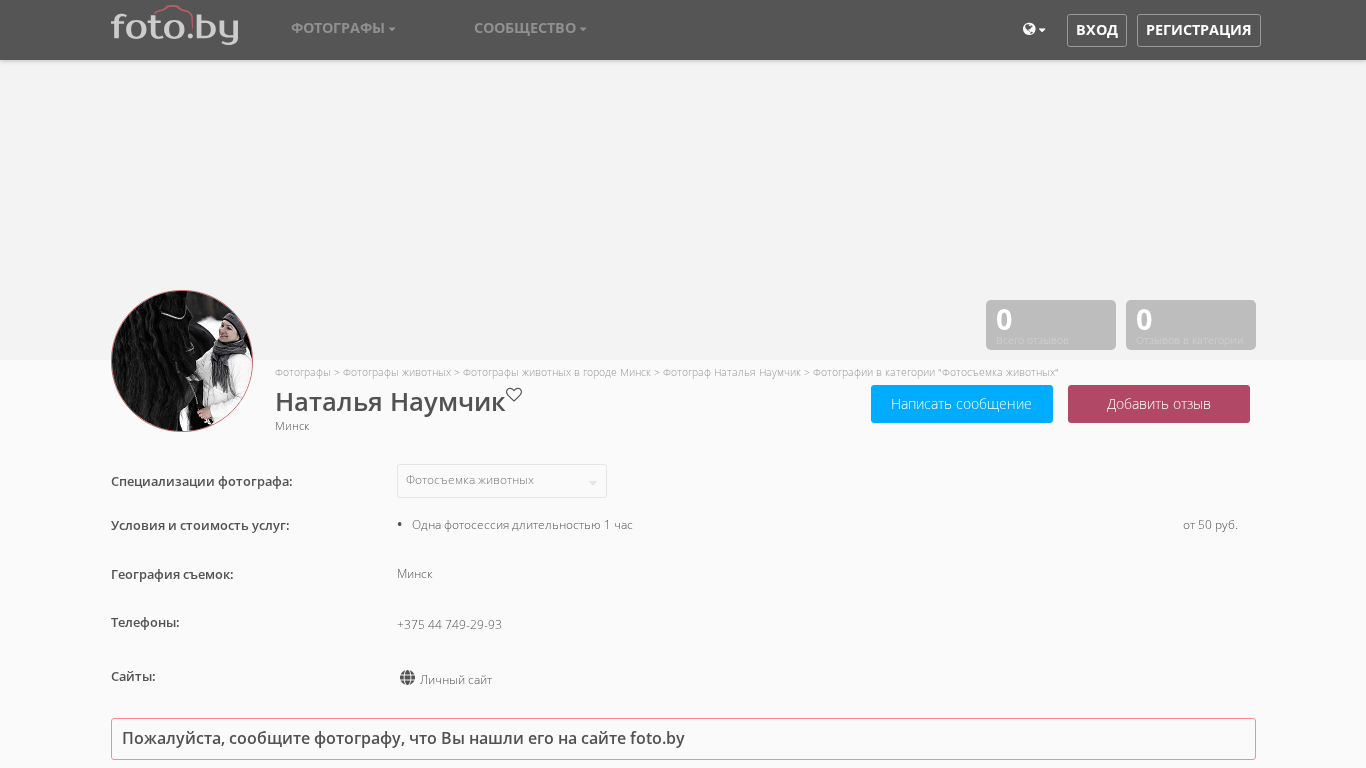Click the Регистрация button

[x=1199, y=30]
